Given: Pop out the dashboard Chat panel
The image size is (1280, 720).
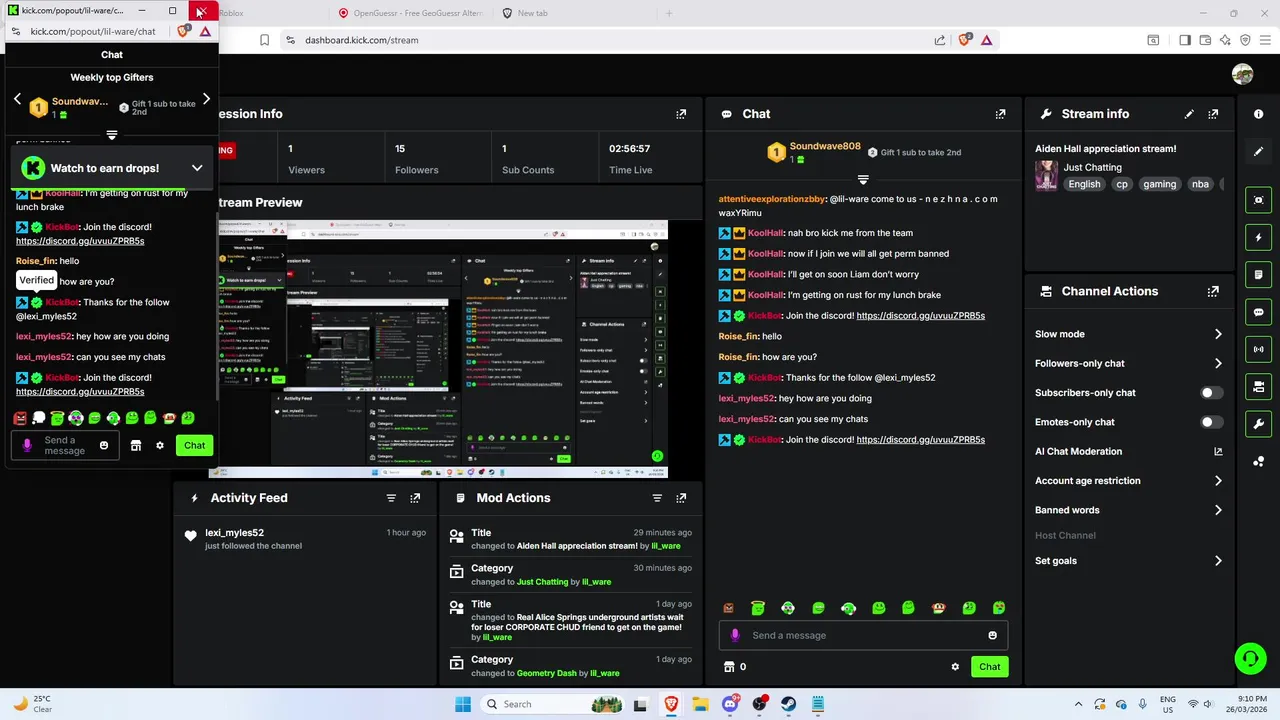Looking at the screenshot, I should pos(1000,114).
